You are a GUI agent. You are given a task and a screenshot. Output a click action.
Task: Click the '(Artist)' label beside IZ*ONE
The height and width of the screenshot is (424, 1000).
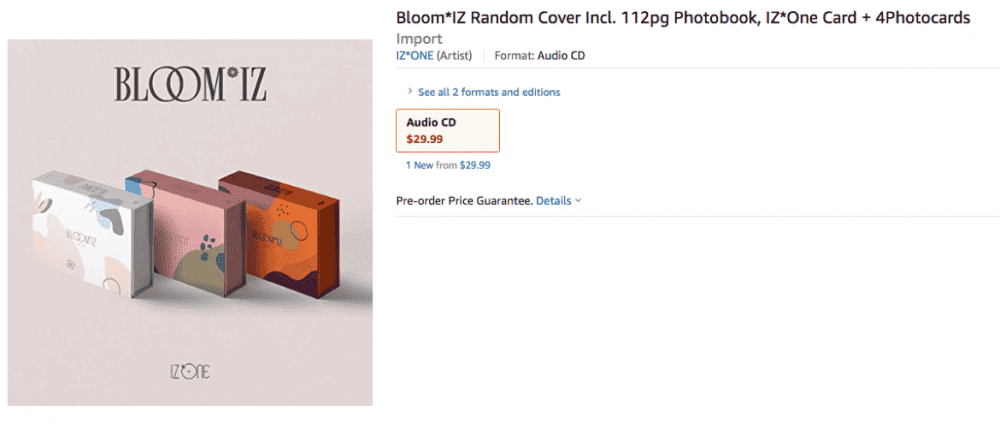pos(456,56)
